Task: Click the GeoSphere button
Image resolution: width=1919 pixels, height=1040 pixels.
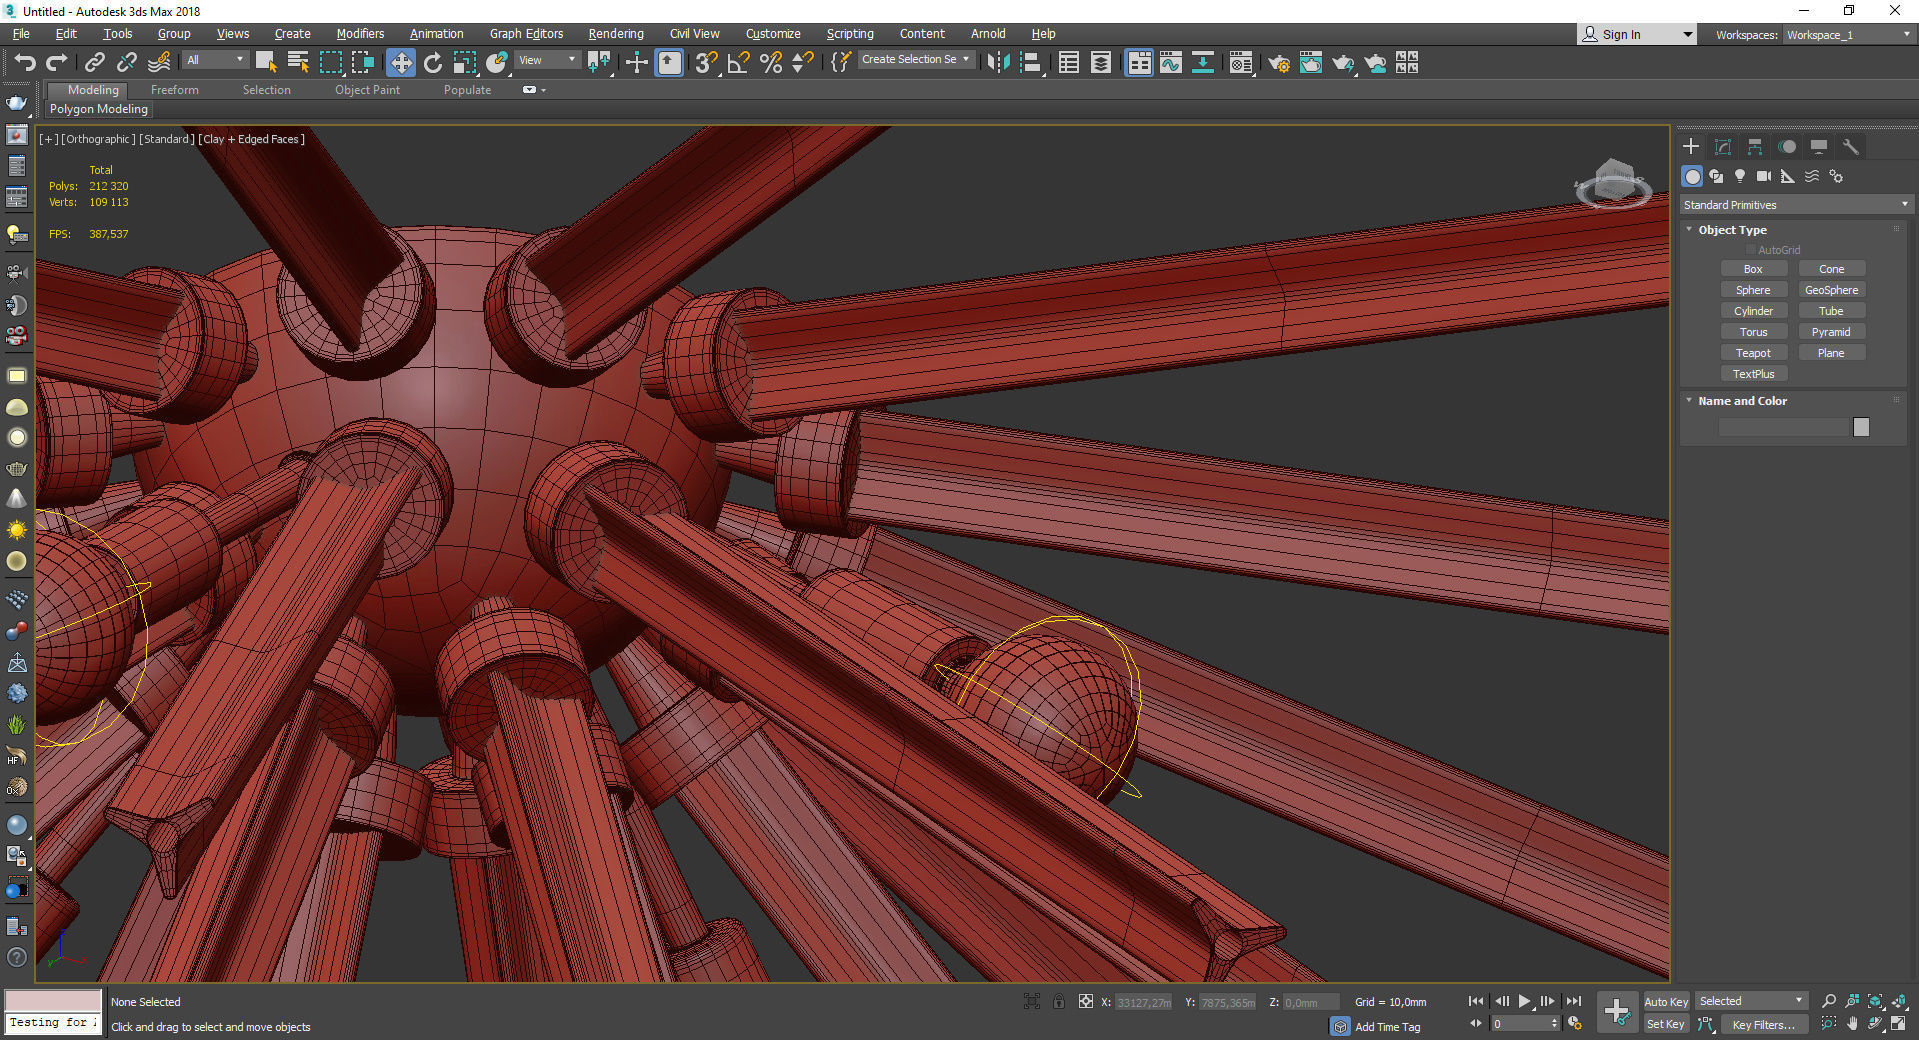Action: pyautogui.click(x=1832, y=290)
